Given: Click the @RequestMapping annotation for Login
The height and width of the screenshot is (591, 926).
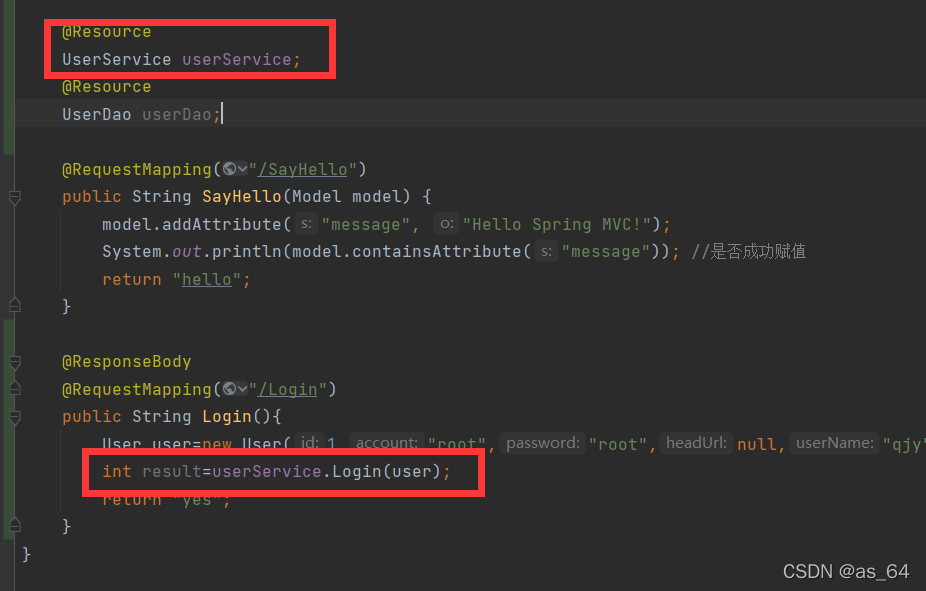Looking at the screenshot, I should point(136,390).
